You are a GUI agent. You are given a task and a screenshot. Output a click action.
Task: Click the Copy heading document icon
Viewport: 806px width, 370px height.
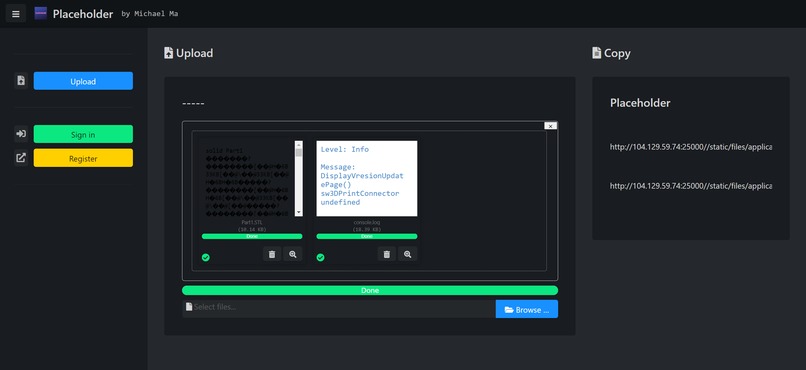[x=597, y=53]
